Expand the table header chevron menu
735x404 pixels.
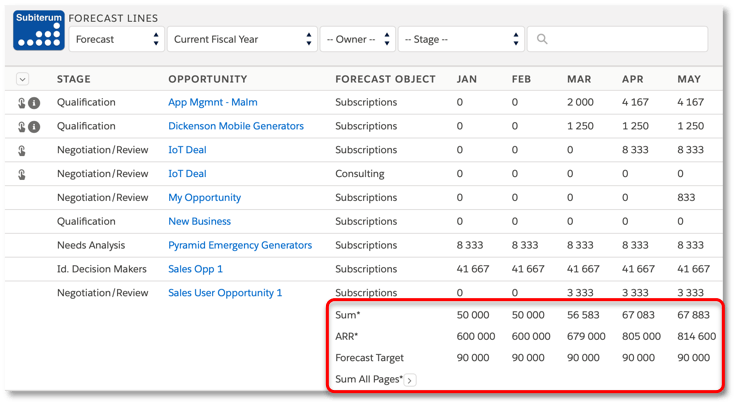click(22, 79)
